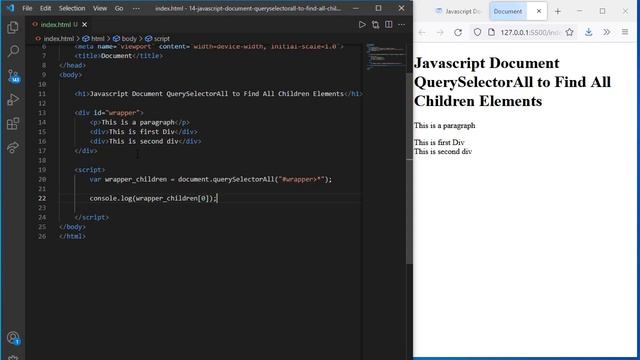Click the browser forward arrow

pos(440,32)
